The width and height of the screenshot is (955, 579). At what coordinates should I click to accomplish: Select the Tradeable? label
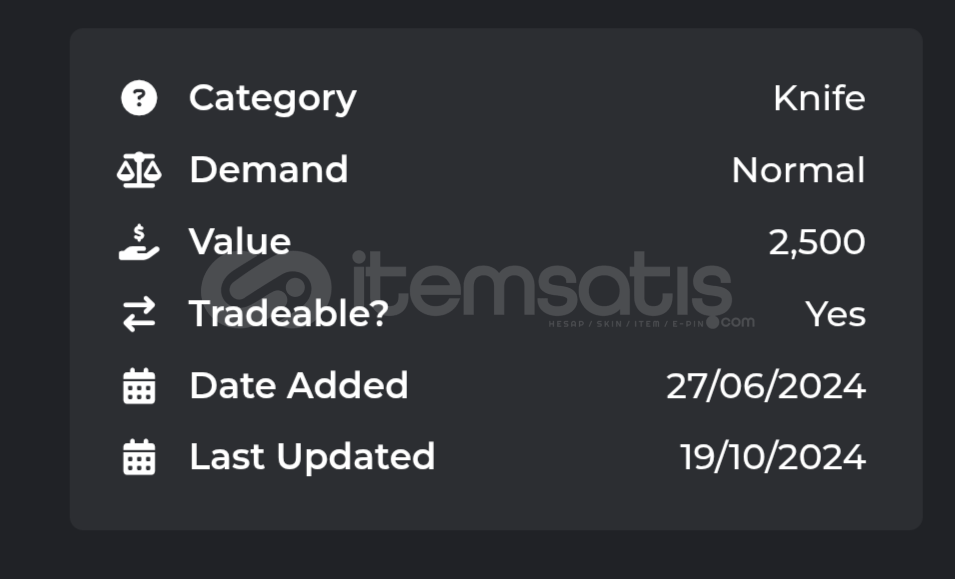[289, 314]
